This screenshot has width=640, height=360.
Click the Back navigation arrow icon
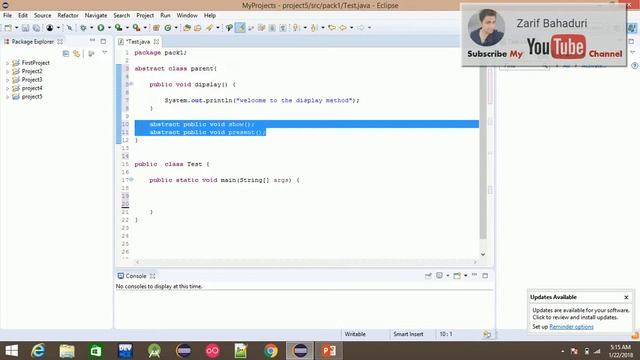[343, 28]
